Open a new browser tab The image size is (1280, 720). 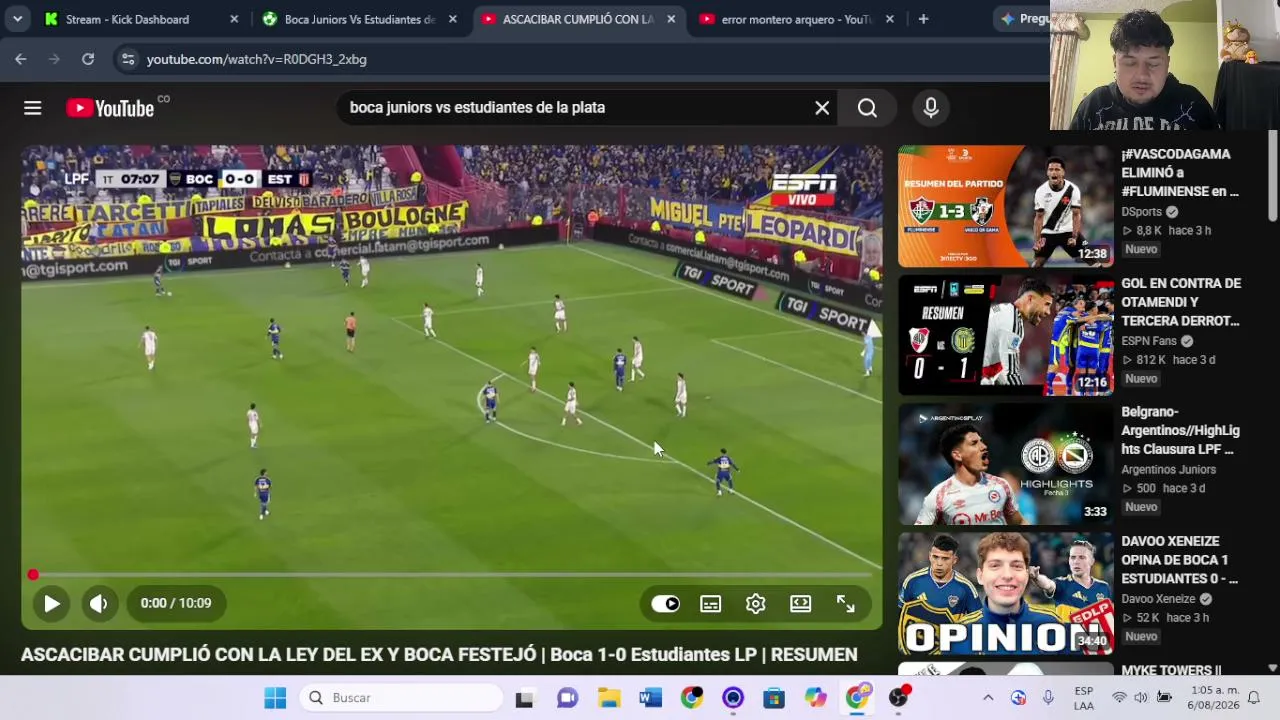pos(923,19)
